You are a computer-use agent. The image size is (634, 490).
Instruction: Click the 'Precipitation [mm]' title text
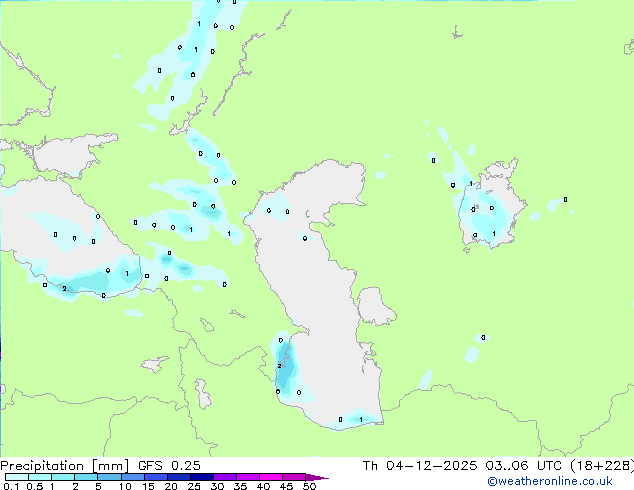pyautogui.click(x=65, y=466)
